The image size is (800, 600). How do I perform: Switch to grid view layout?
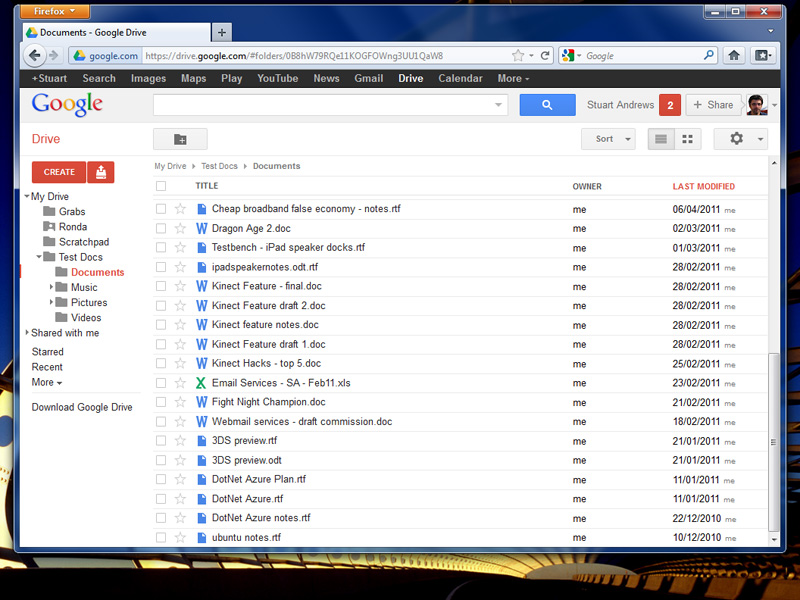point(687,139)
